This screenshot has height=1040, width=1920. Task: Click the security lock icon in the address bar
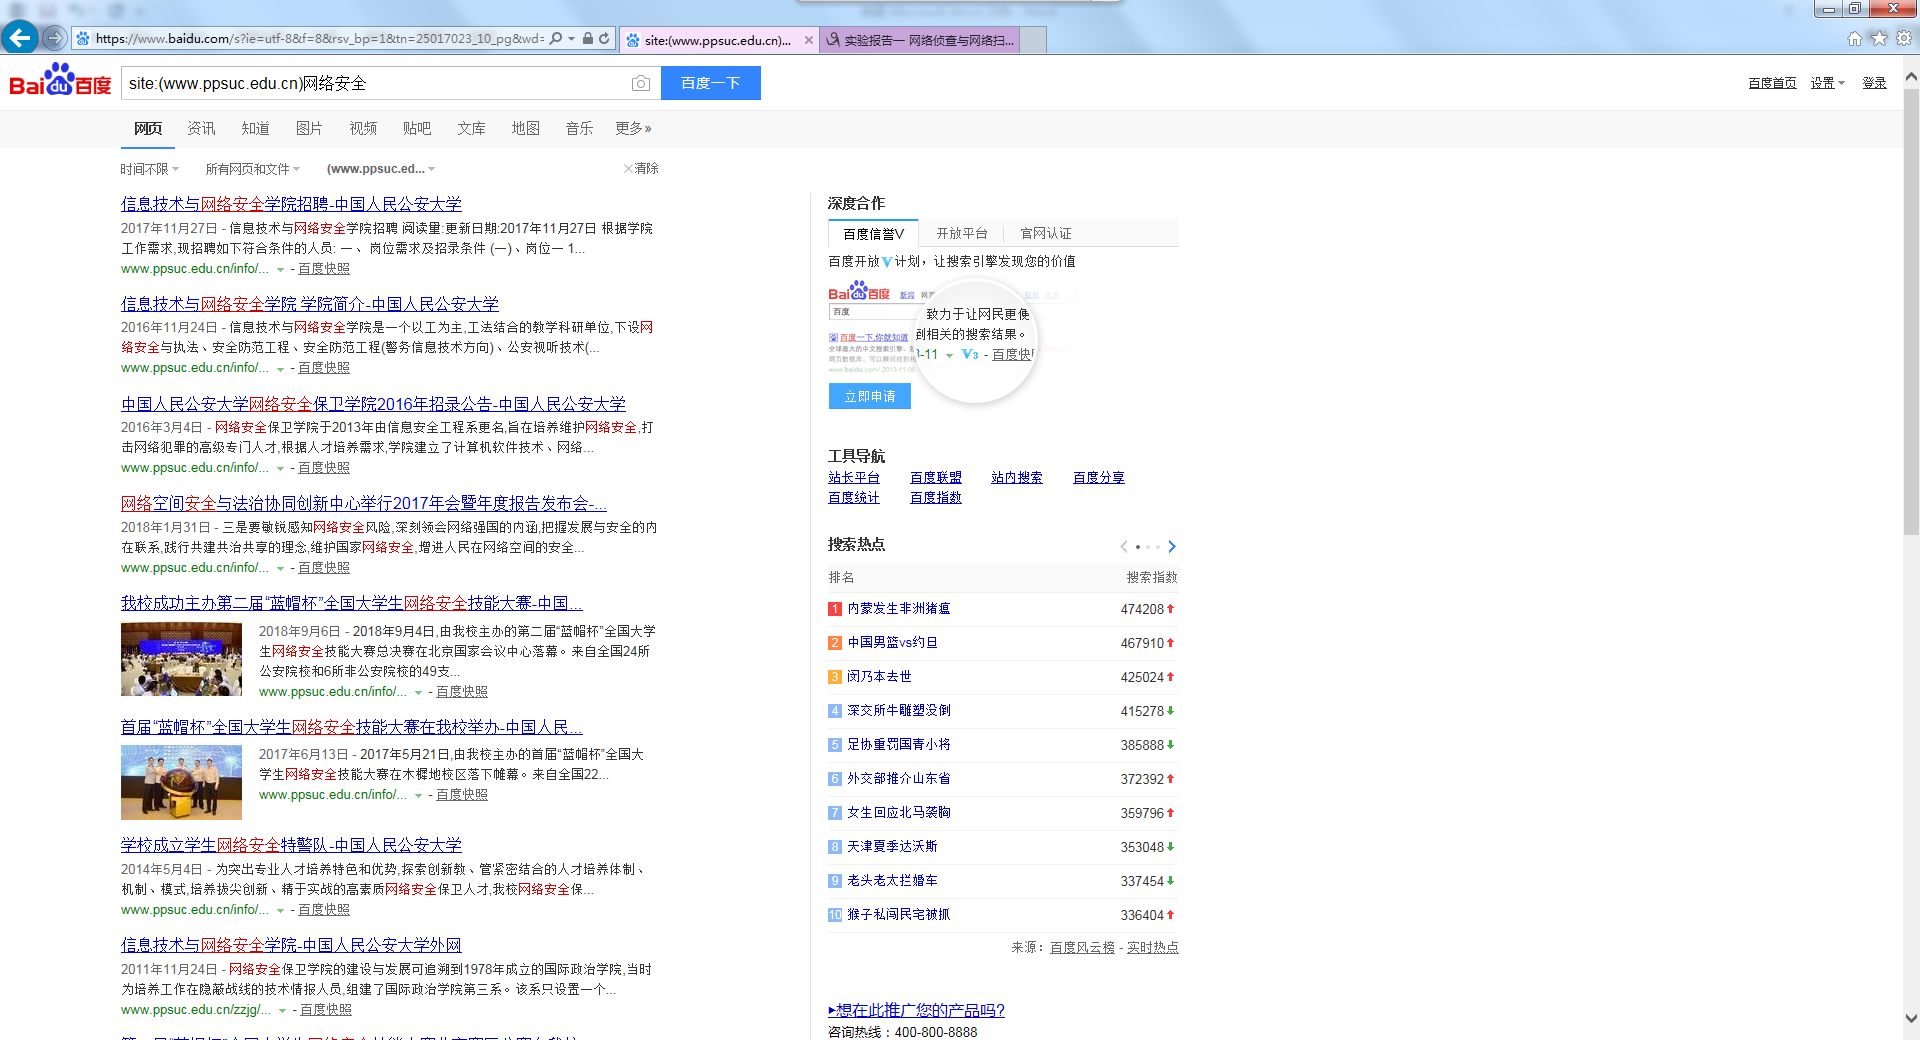588,39
